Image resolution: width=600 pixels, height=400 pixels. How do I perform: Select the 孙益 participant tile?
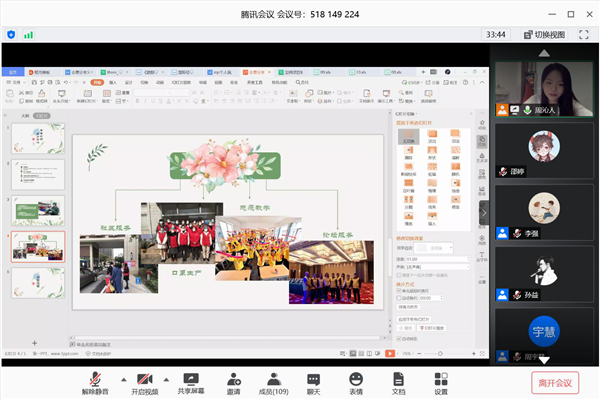tap(544, 274)
